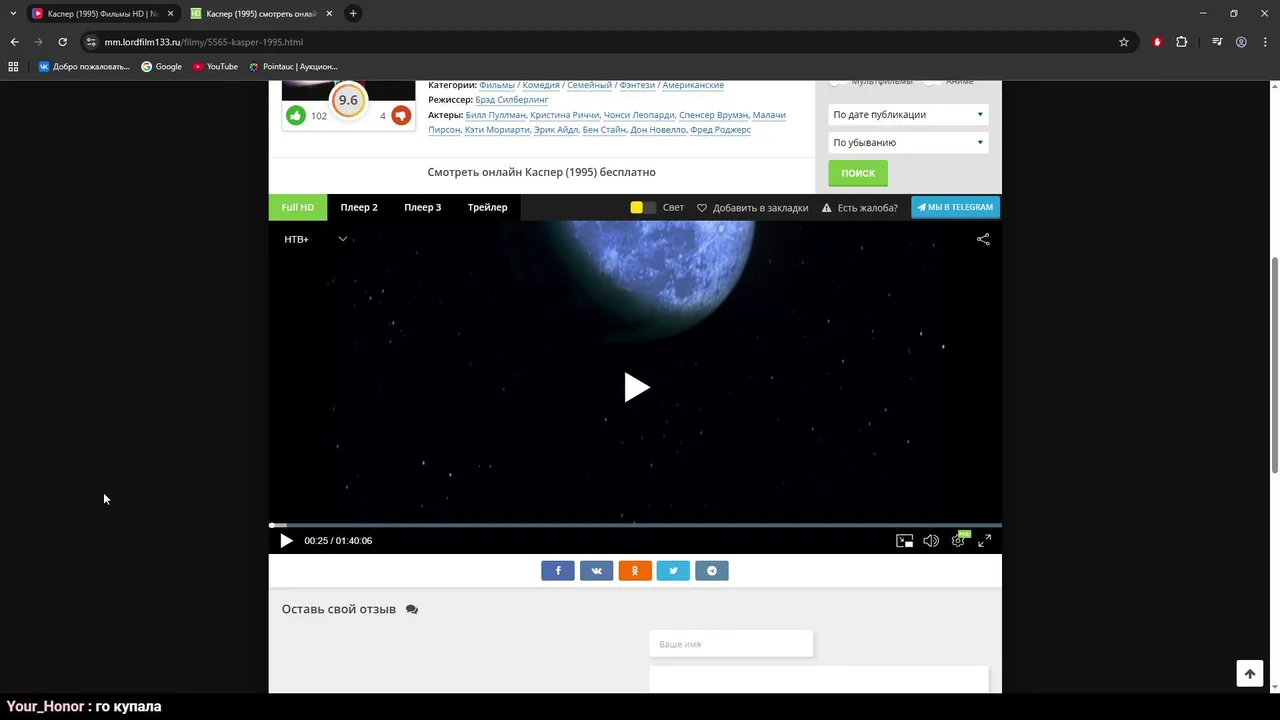
Task: Click the Семейный category link
Action: (589, 85)
